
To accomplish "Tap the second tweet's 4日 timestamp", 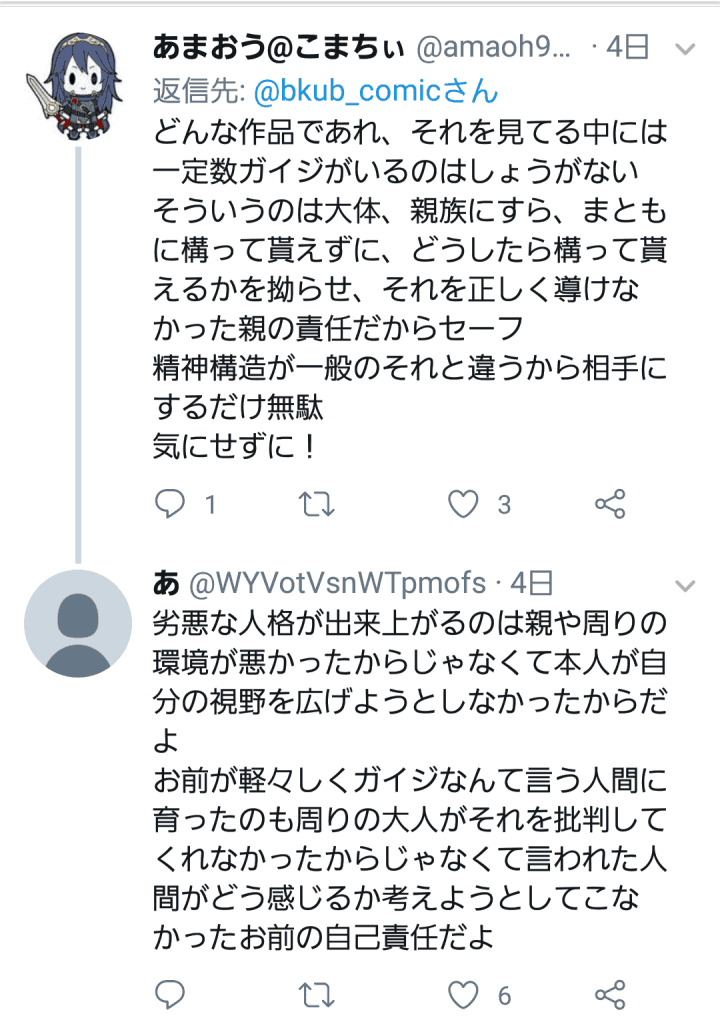I will click(x=531, y=584).
